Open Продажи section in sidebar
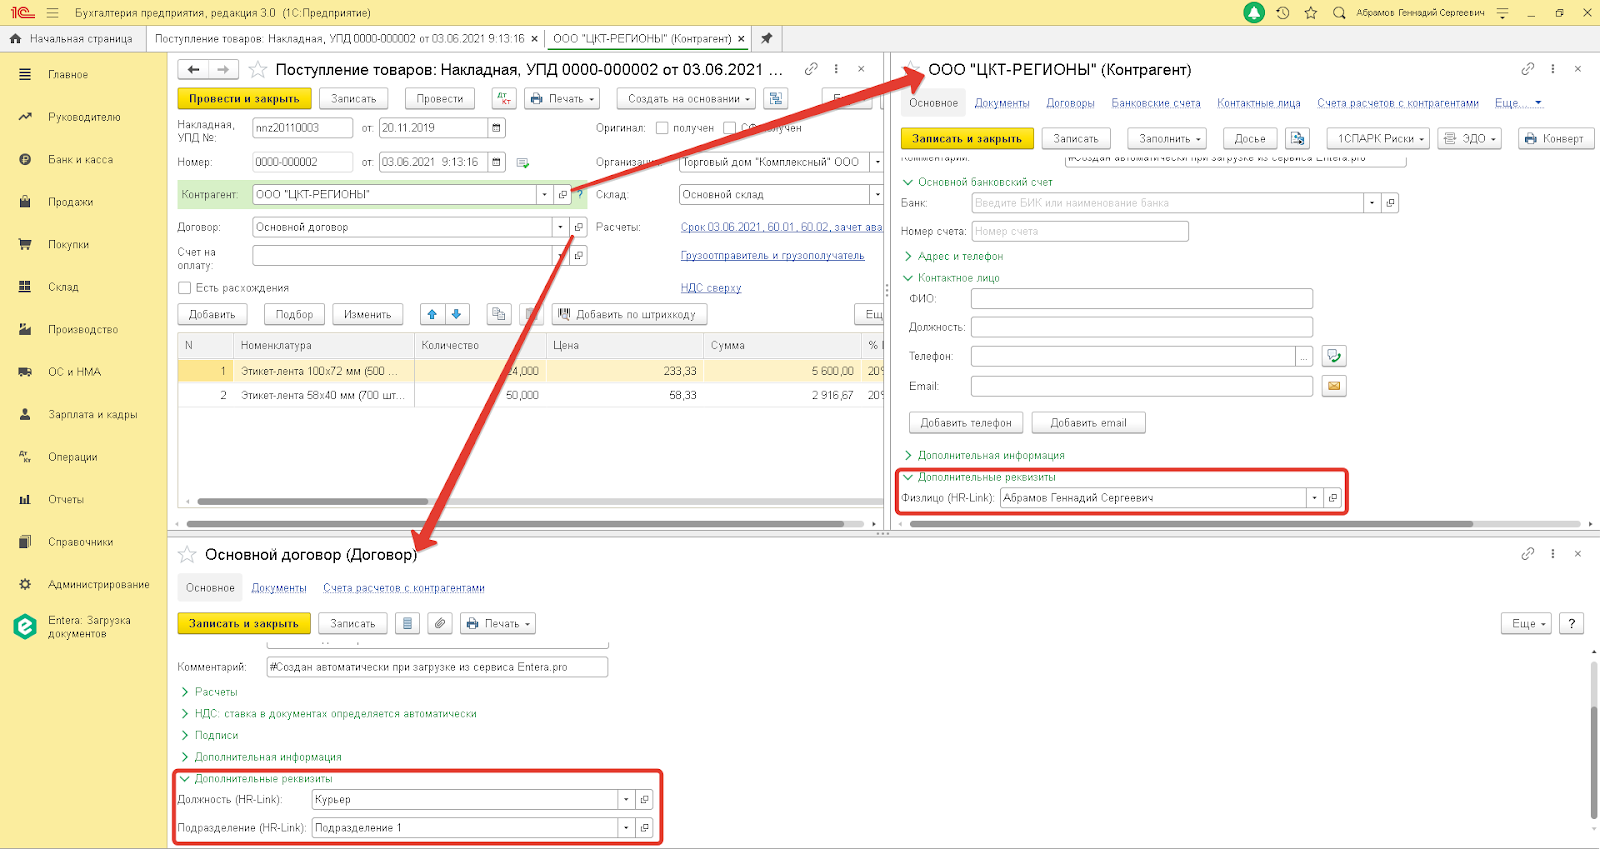 pos(70,202)
